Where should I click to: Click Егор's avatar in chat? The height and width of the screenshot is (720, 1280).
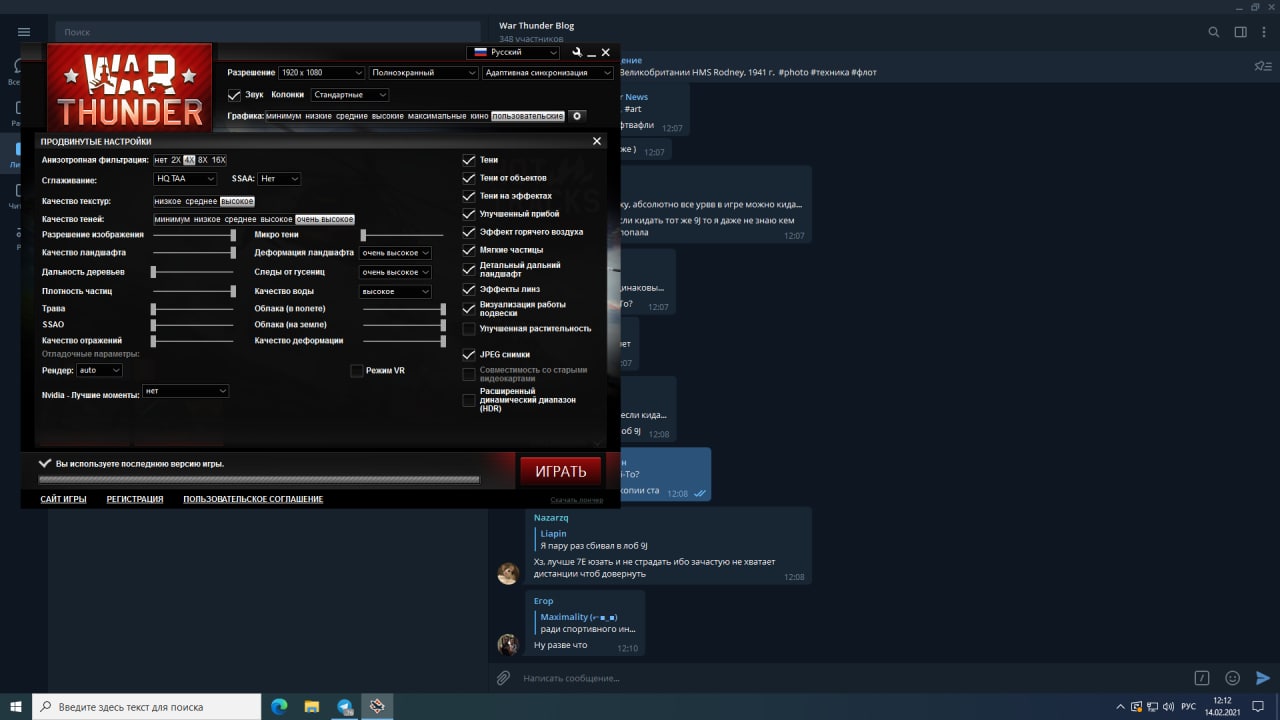(x=508, y=645)
